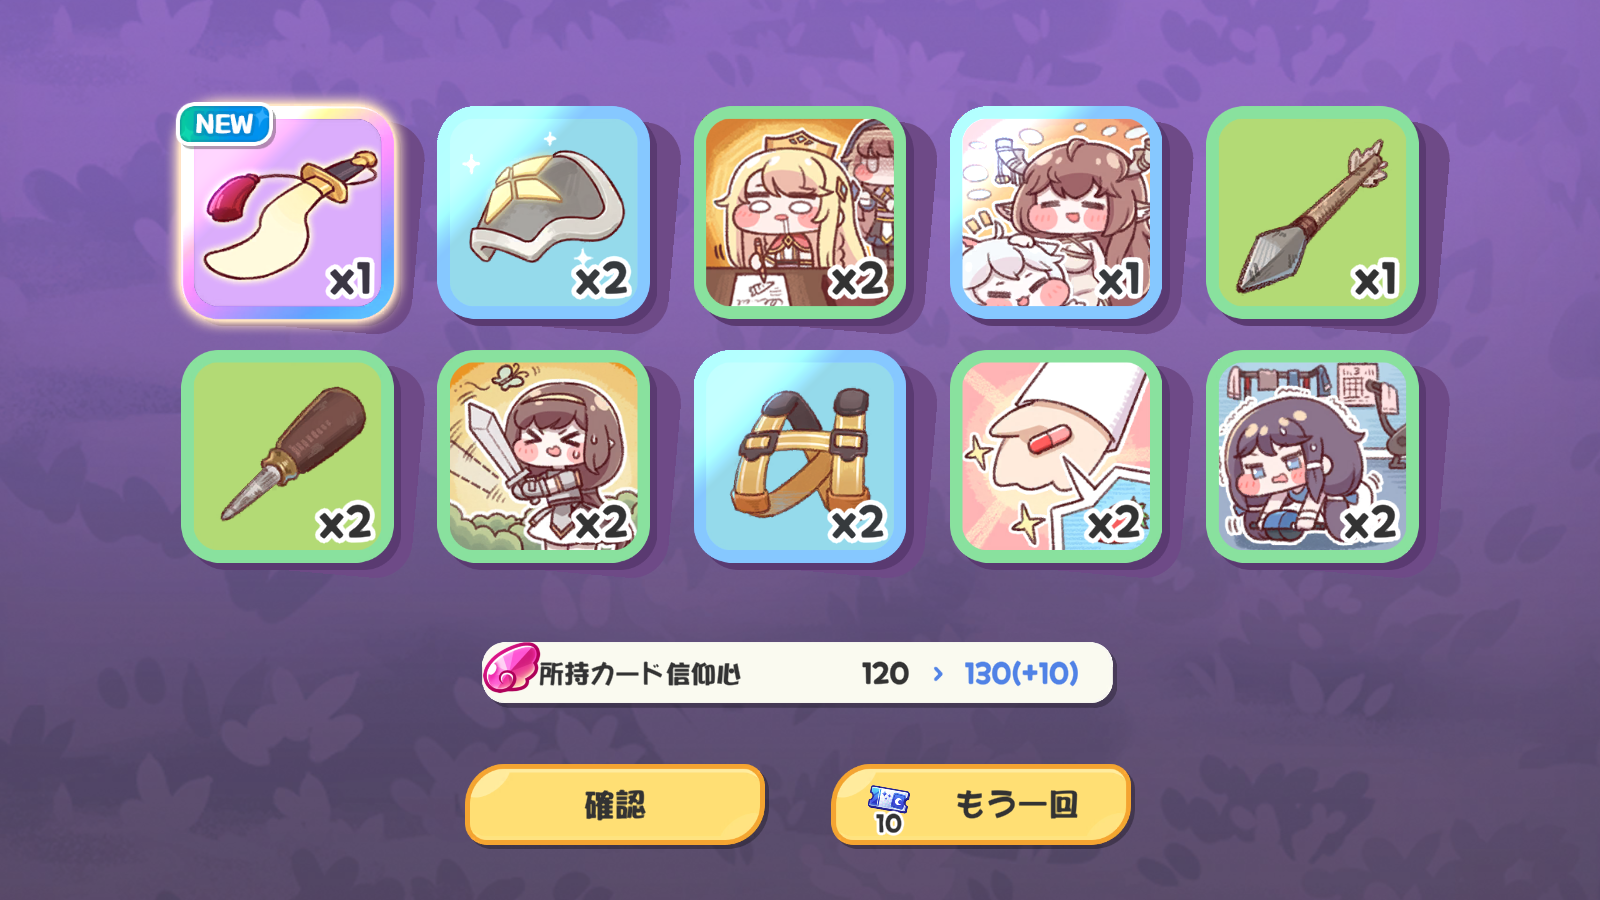Click the blue ticket icon showing 10
The width and height of the screenshot is (1600, 900).
pyautogui.click(x=888, y=809)
